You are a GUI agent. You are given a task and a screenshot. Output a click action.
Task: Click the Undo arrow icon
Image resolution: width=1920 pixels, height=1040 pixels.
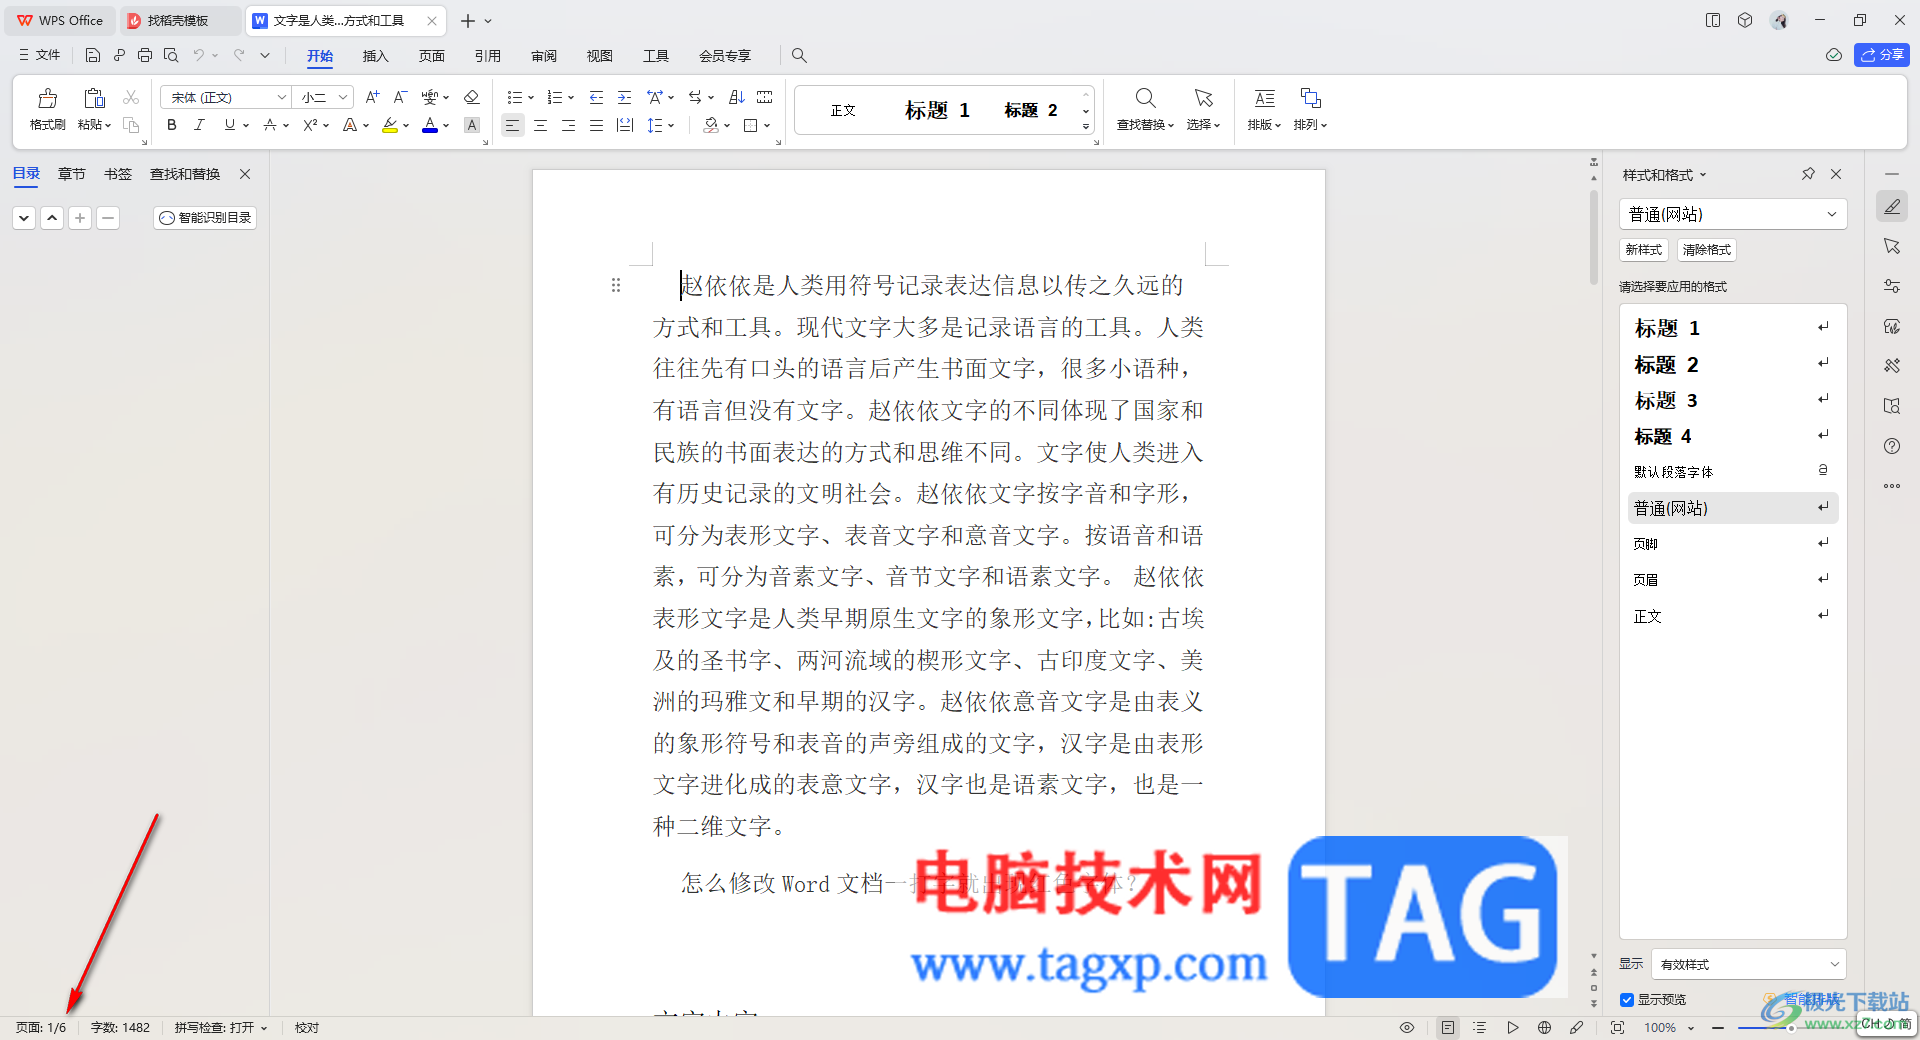[x=199, y=55]
